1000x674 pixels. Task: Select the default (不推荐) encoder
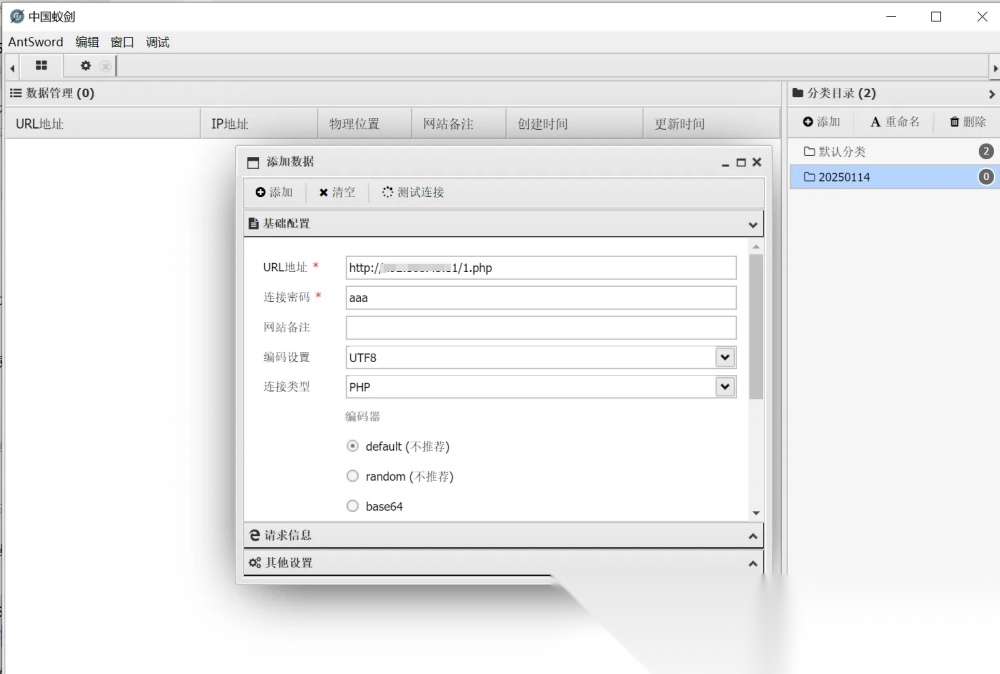(x=352, y=446)
